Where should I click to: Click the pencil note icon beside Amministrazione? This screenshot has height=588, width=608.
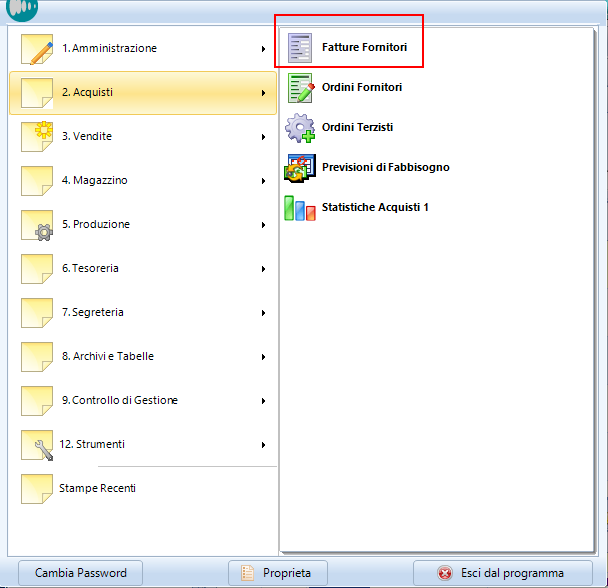pyautogui.click(x=37, y=49)
